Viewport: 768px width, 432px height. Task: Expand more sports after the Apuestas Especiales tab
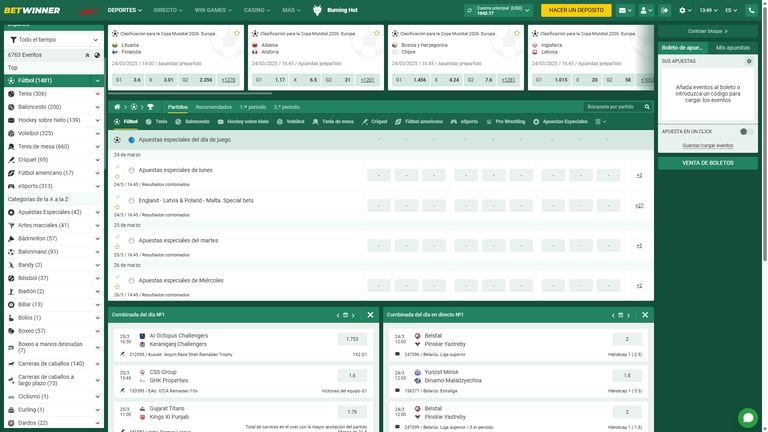(600, 121)
